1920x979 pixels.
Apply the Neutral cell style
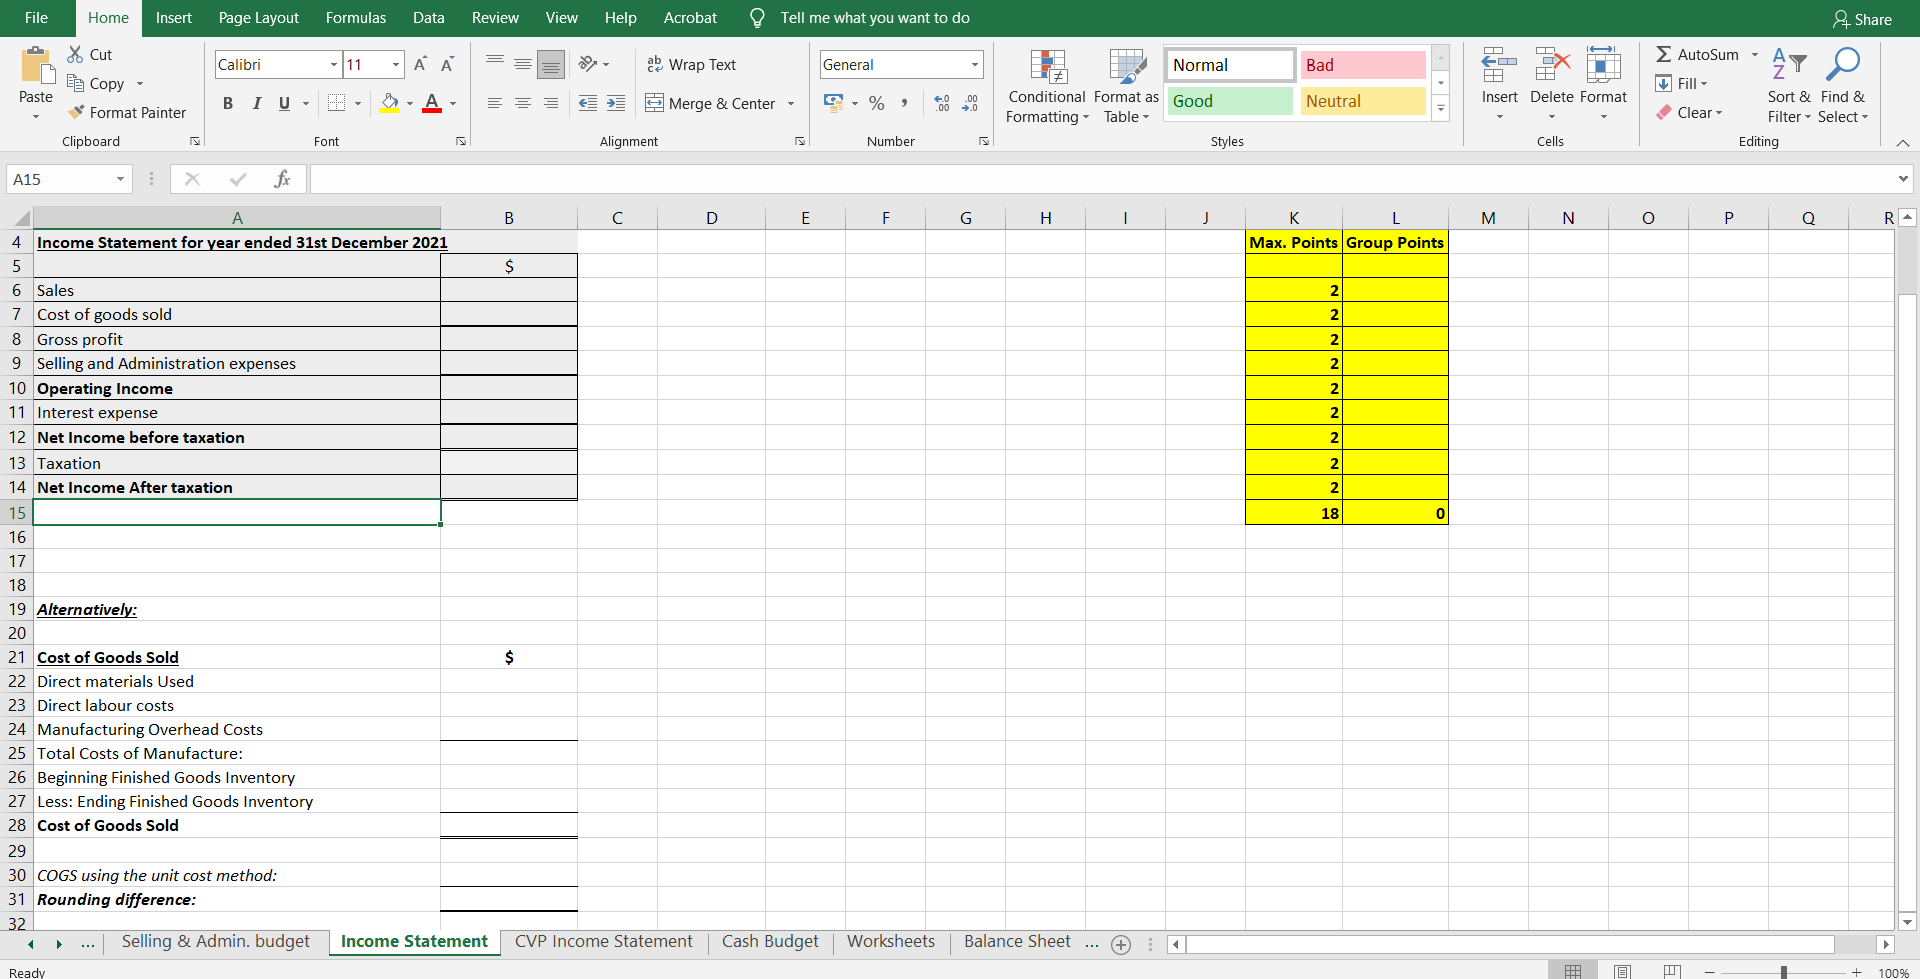(x=1362, y=101)
